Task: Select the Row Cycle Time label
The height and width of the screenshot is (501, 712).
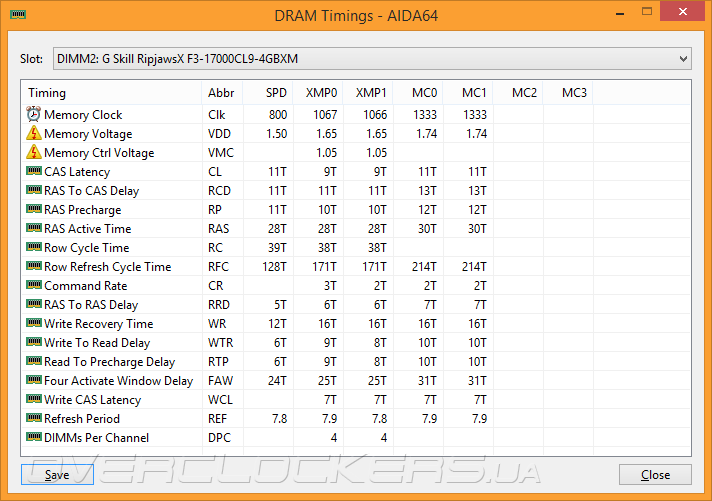Action: (87, 248)
